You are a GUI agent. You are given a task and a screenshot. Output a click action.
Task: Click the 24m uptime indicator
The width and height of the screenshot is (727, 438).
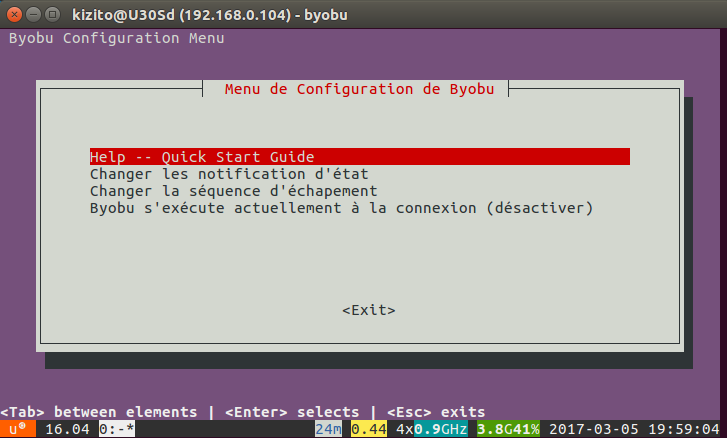(327, 429)
